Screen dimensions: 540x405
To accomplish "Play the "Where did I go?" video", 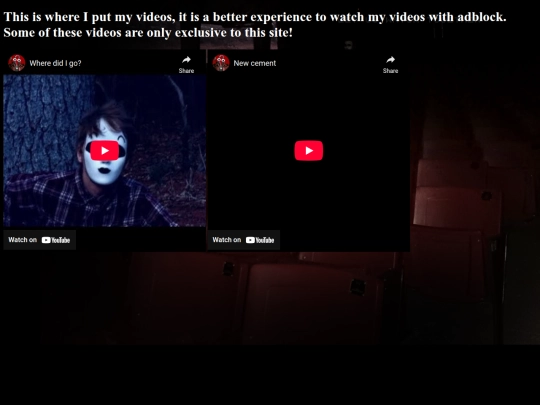I will (x=105, y=150).
